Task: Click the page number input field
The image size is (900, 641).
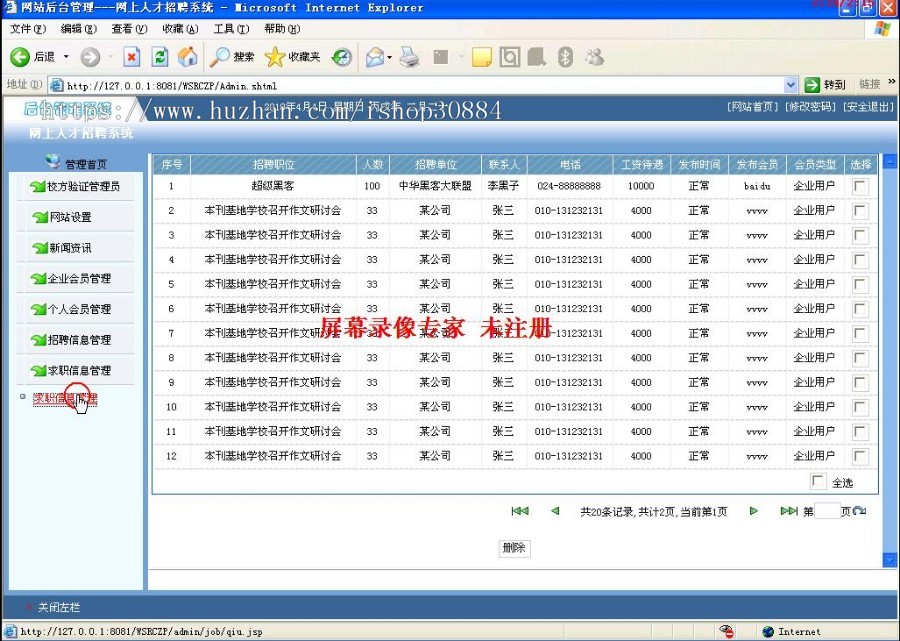Action: (x=827, y=512)
